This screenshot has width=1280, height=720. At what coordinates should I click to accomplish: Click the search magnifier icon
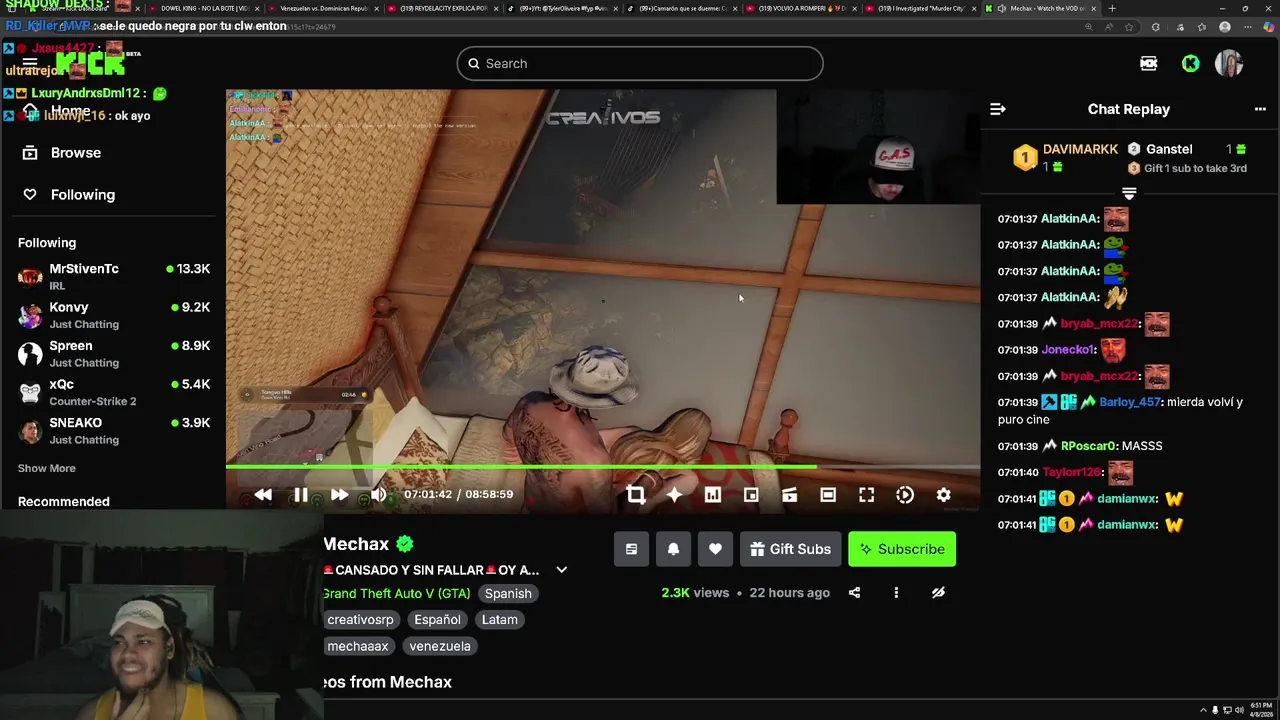click(x=474, y=64)
